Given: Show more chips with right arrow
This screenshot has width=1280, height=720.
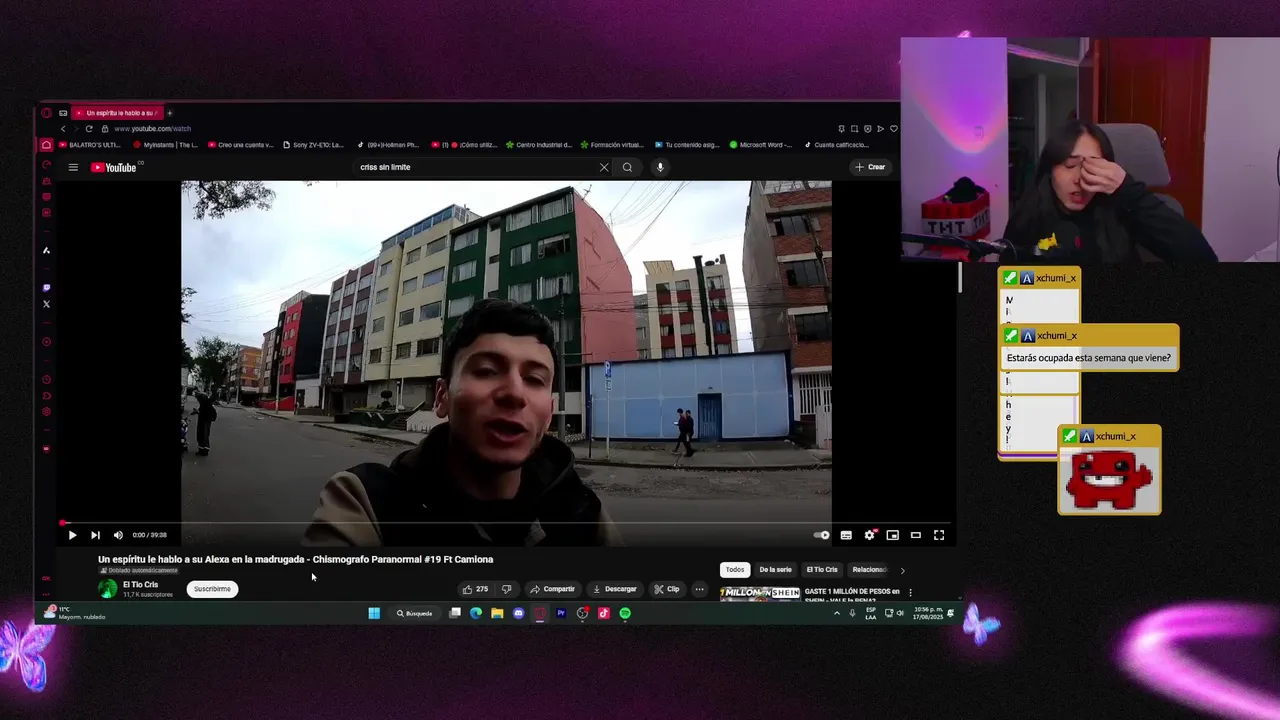Looking at the screenshot, I should coord(902,570).
